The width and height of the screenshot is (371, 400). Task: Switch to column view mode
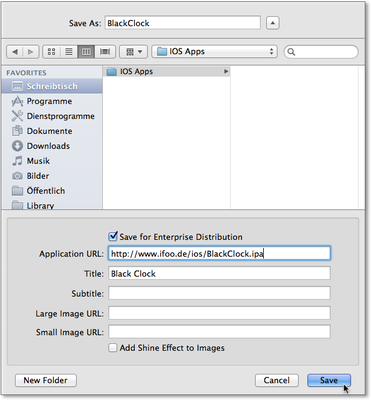[x=86, y=52]
